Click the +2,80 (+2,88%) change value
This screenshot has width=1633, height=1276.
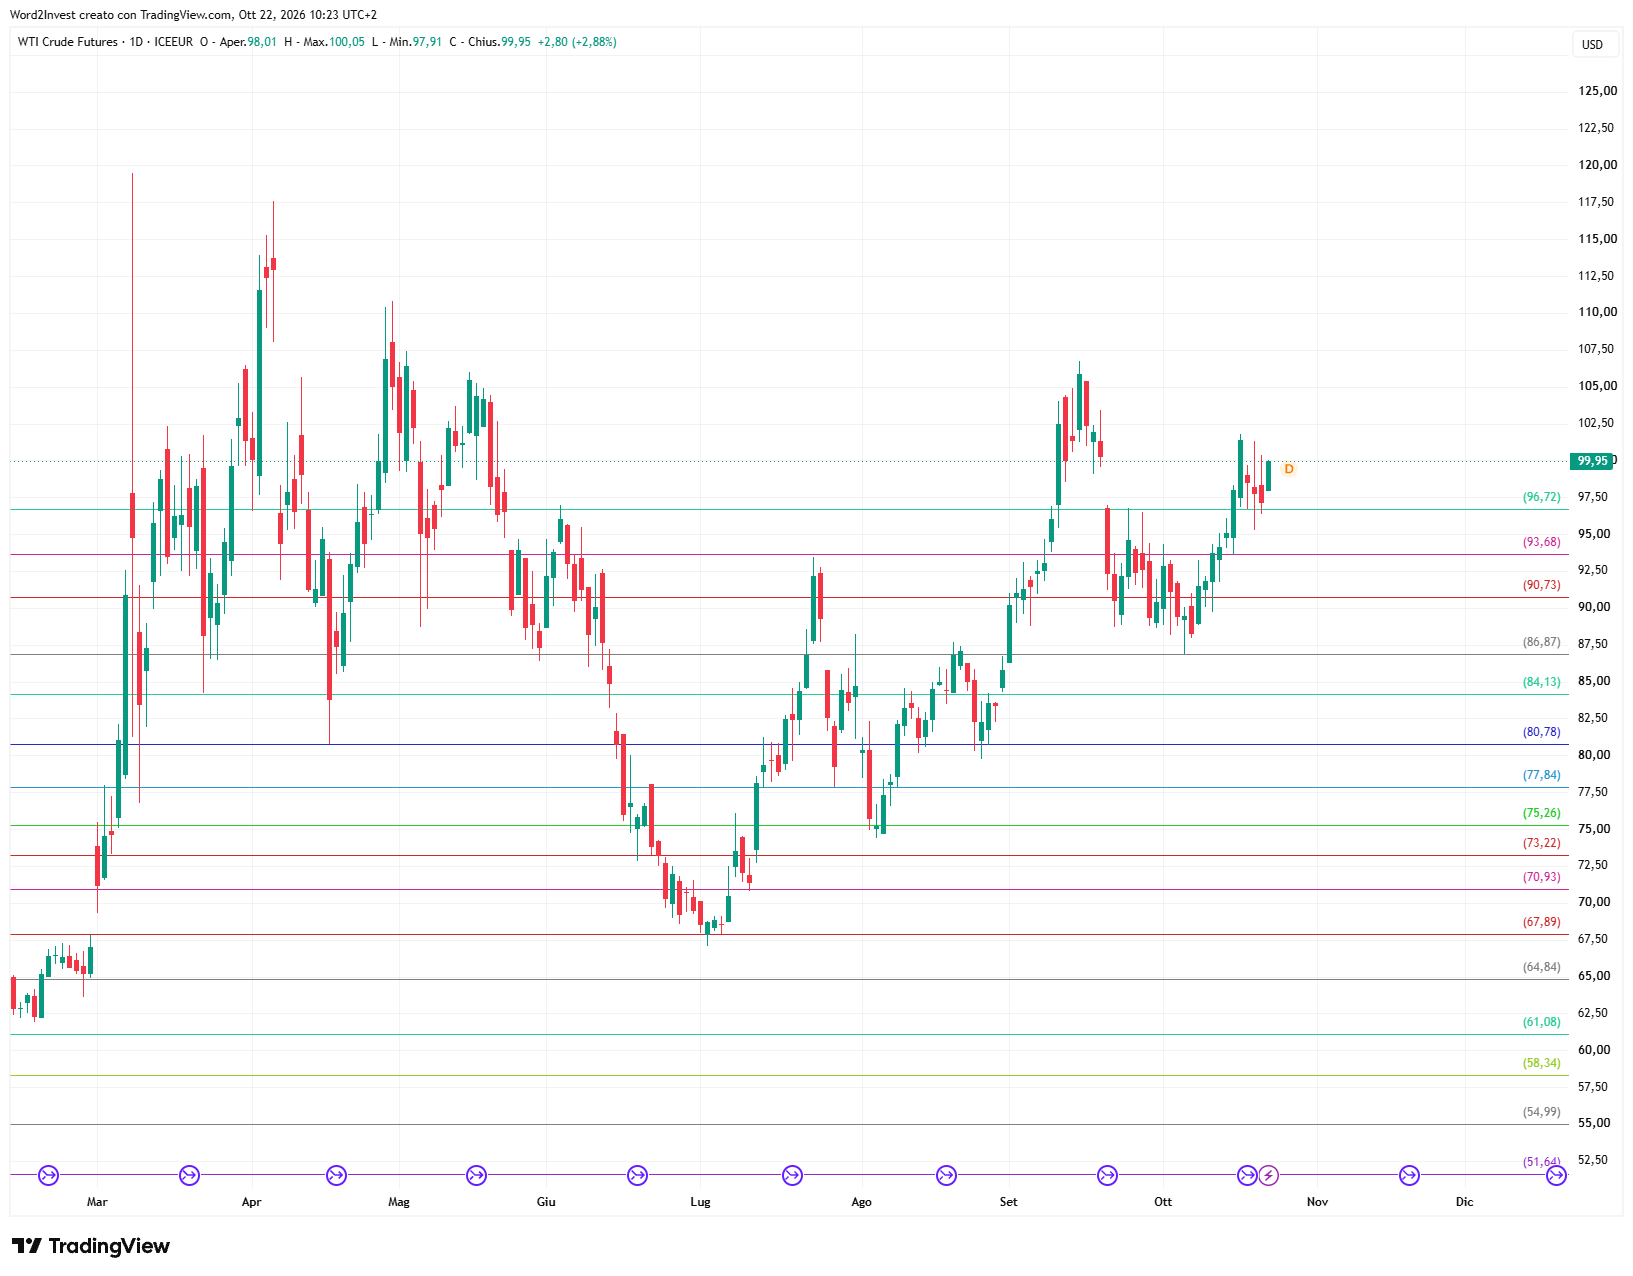point(577,42)
